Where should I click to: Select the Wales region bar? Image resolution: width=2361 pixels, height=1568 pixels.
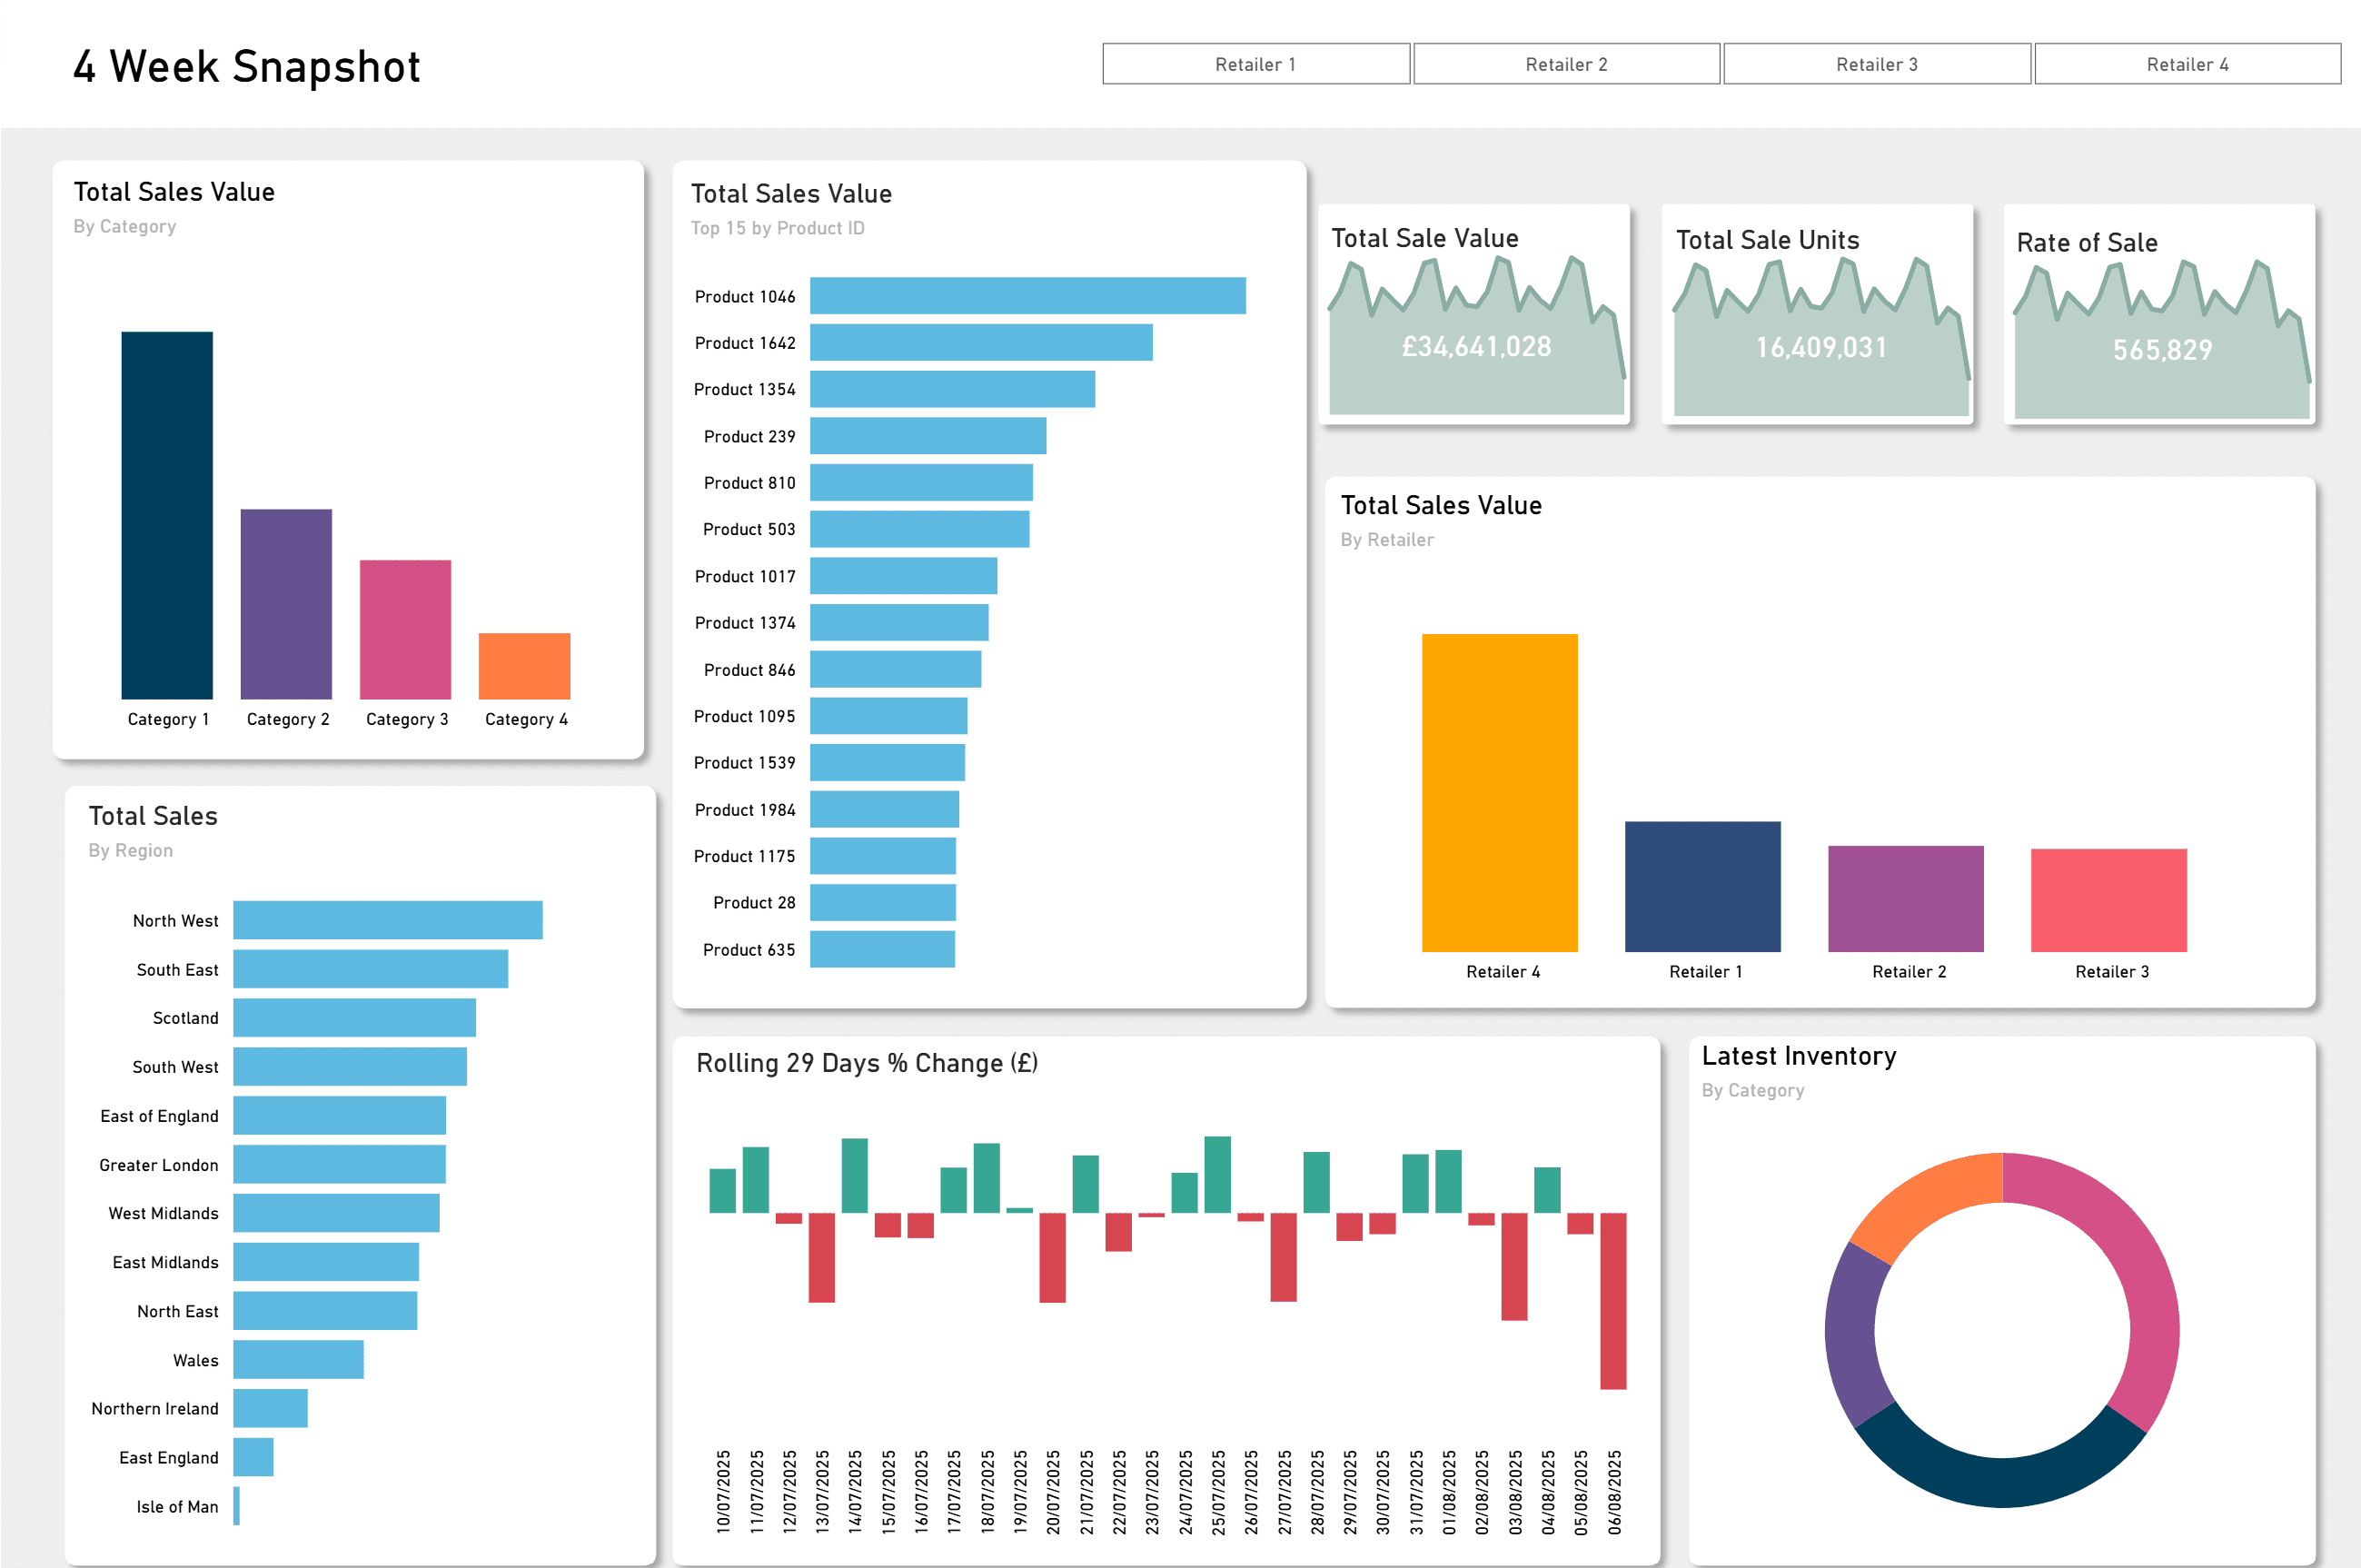point(298,1360)
